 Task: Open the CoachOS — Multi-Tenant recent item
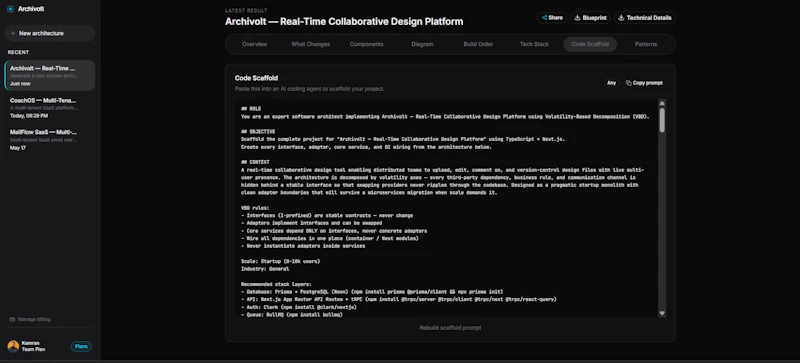pos(49,108)
